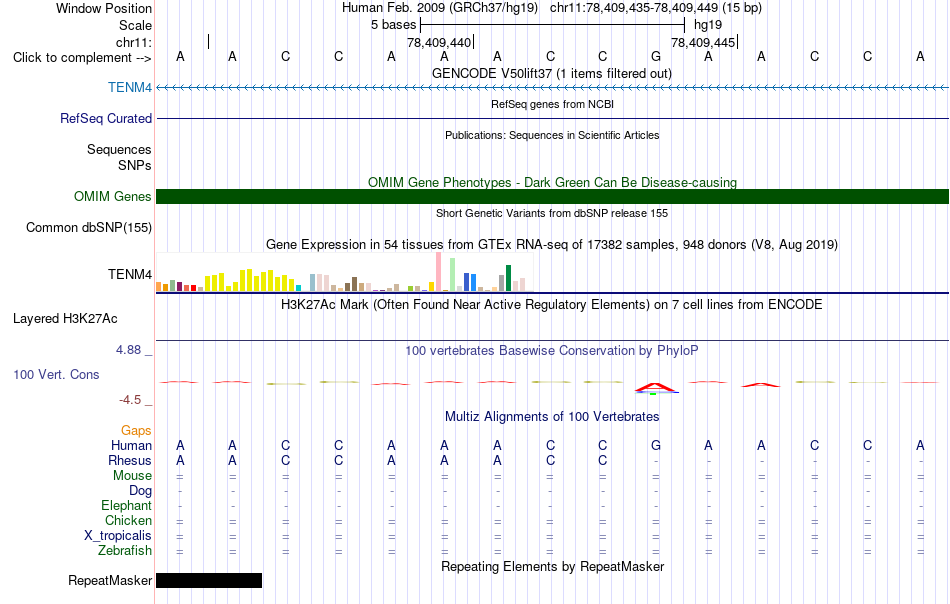Screen dimensions: 950x604
Task: Select the Zebrafish alignment row label
Action: click(x=125, y=551)
